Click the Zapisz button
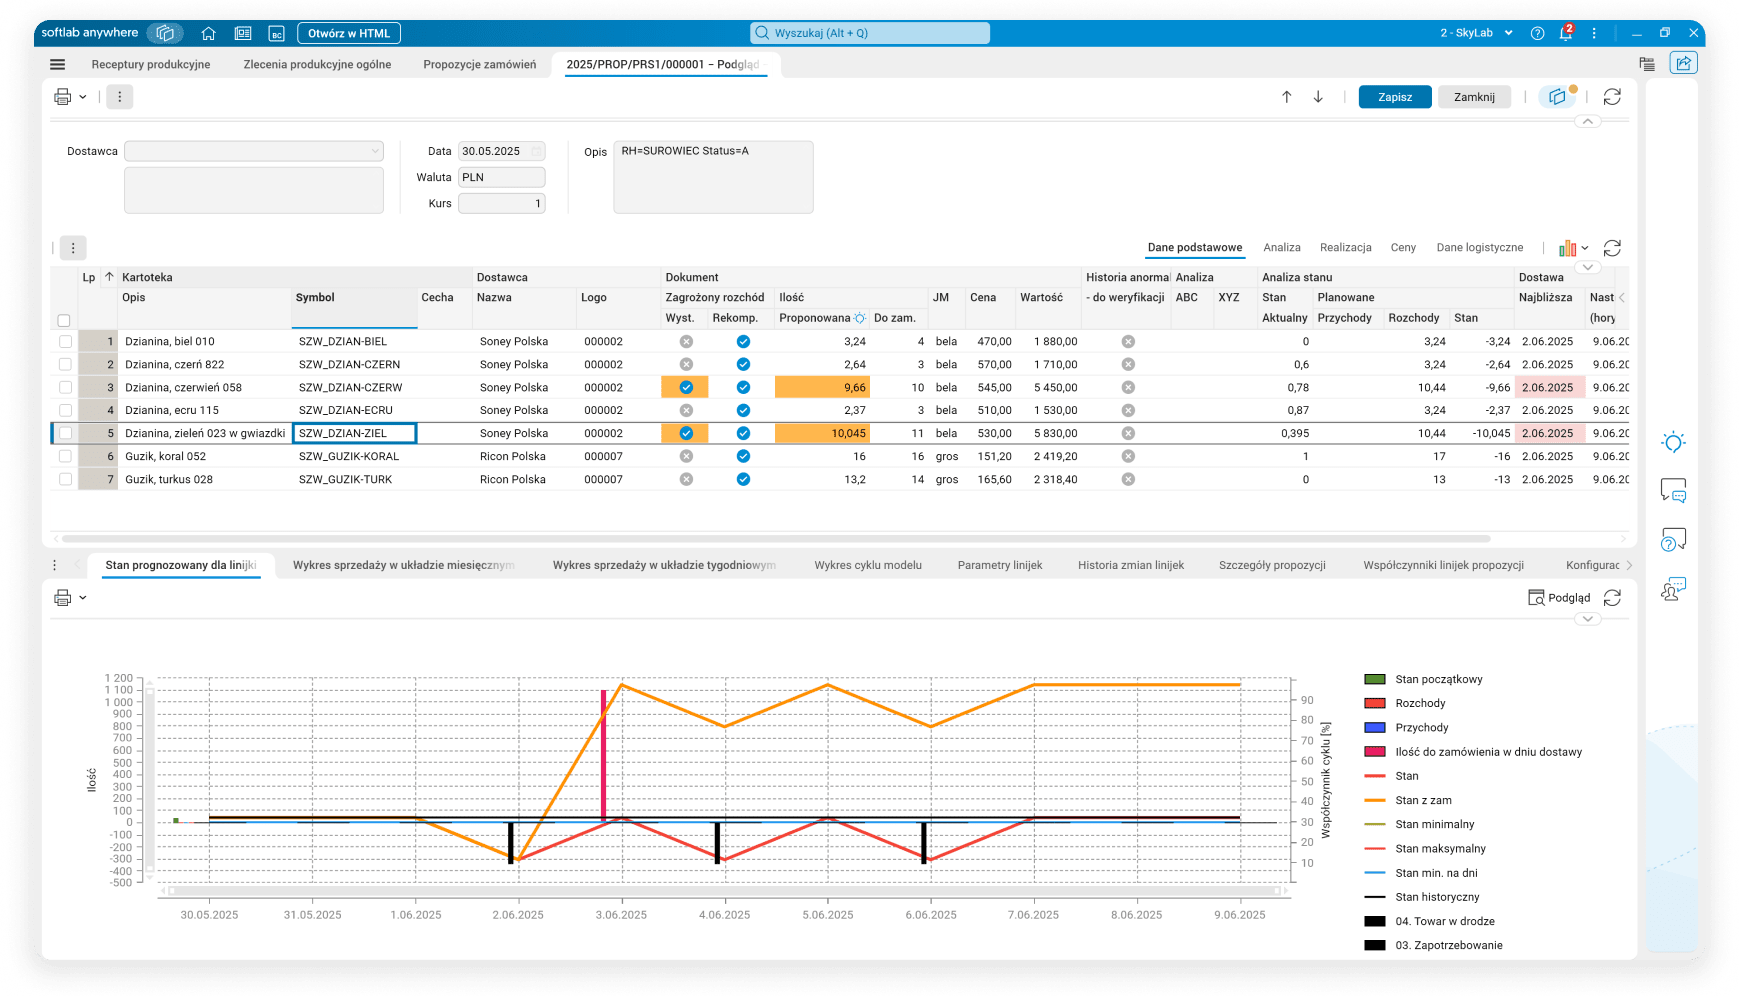The width and height of the screenshot is (1740, 996). (x=1394, y=97)
